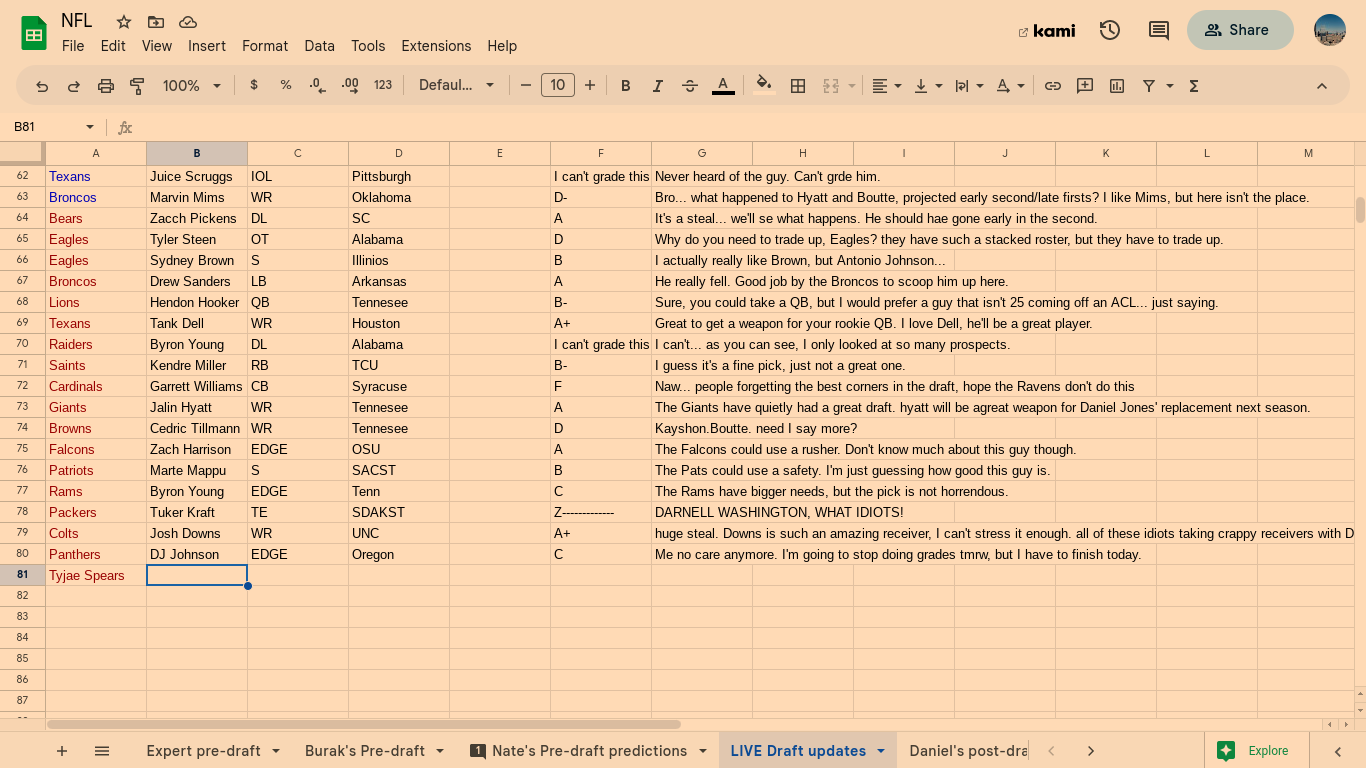Toggle the filter on the sheet
1366x768 pixels.
pos(1149,86)
